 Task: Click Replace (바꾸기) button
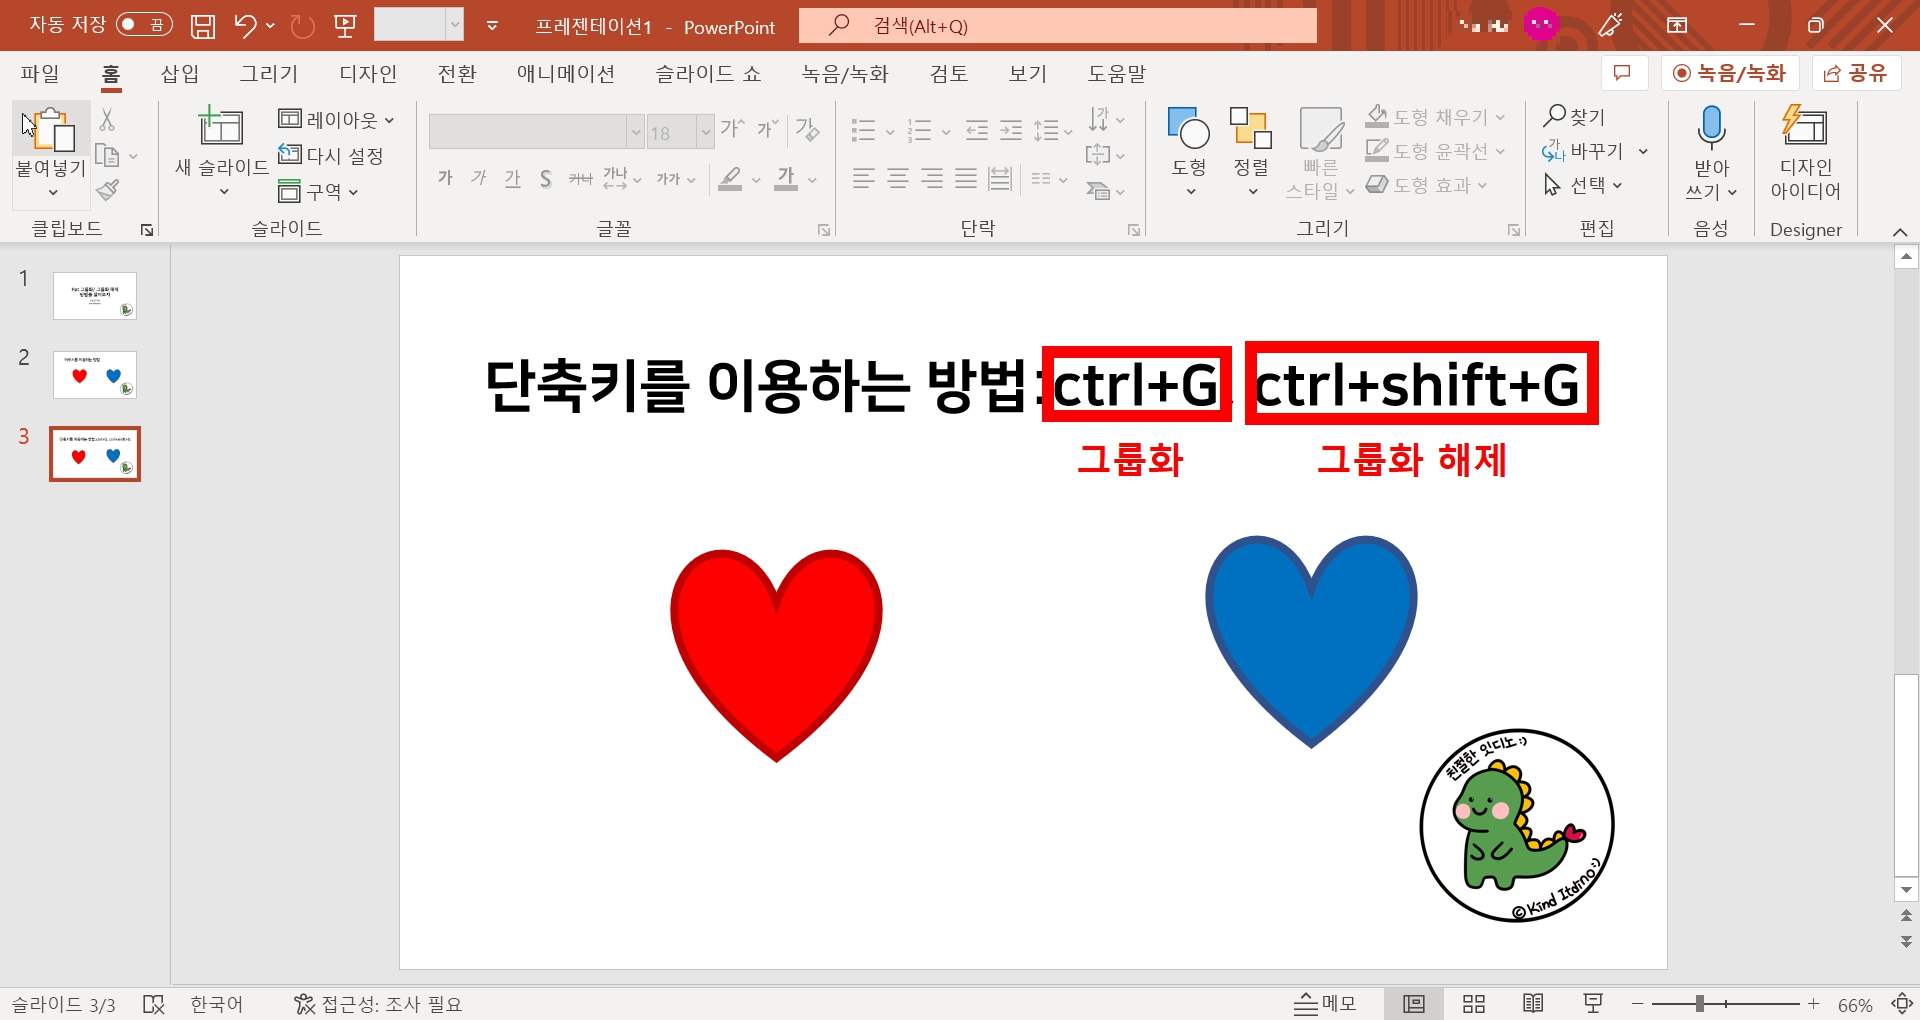(1583, 151)
